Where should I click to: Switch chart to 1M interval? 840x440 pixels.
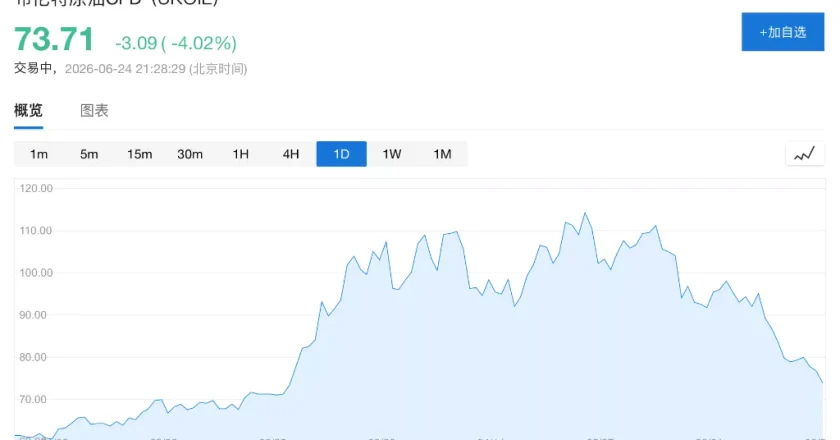(x=442, y=154)
